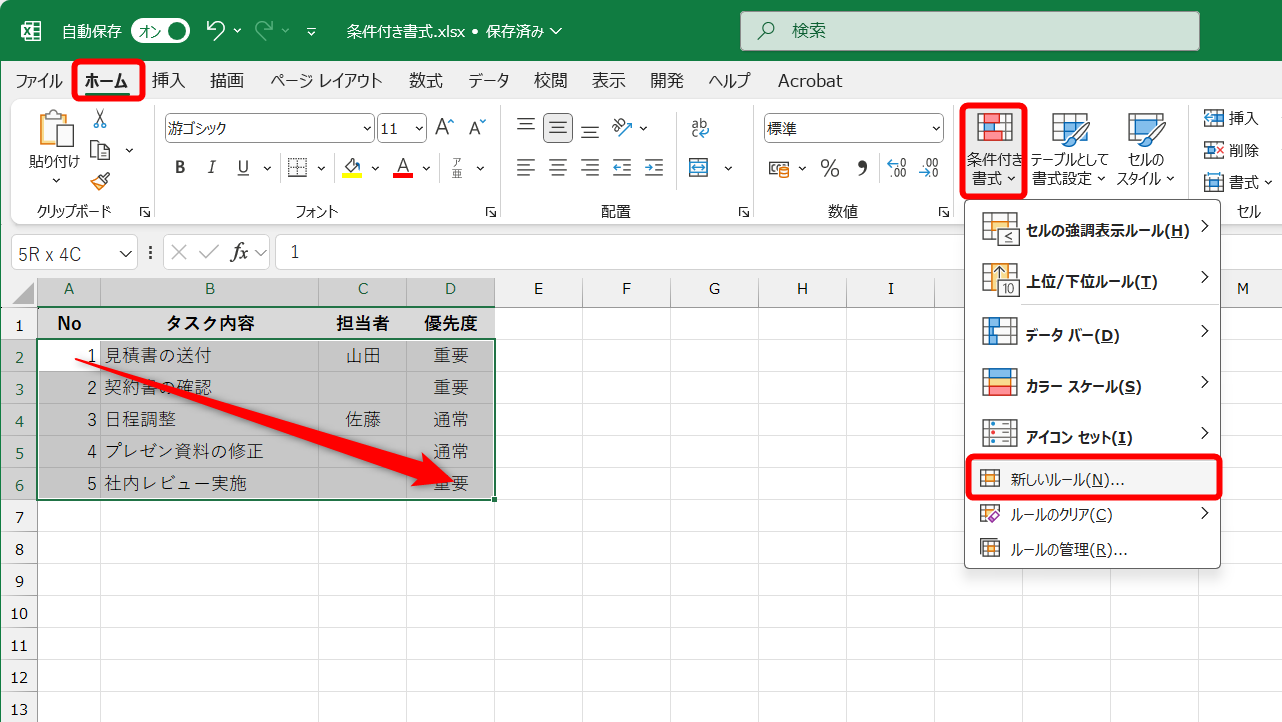Toggle bold formatting
This screenshot has width=1282, height=722.
click(x=180, y=167)
